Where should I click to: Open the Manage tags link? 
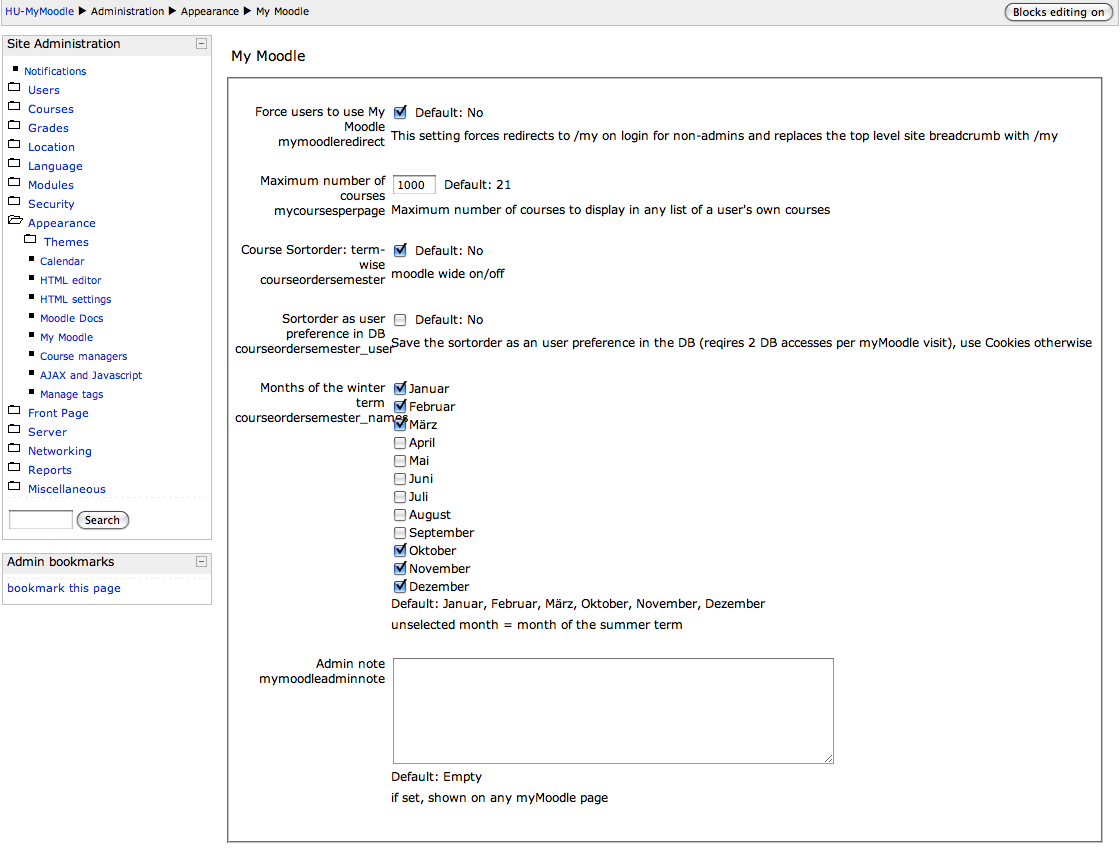tap(71, 394)
